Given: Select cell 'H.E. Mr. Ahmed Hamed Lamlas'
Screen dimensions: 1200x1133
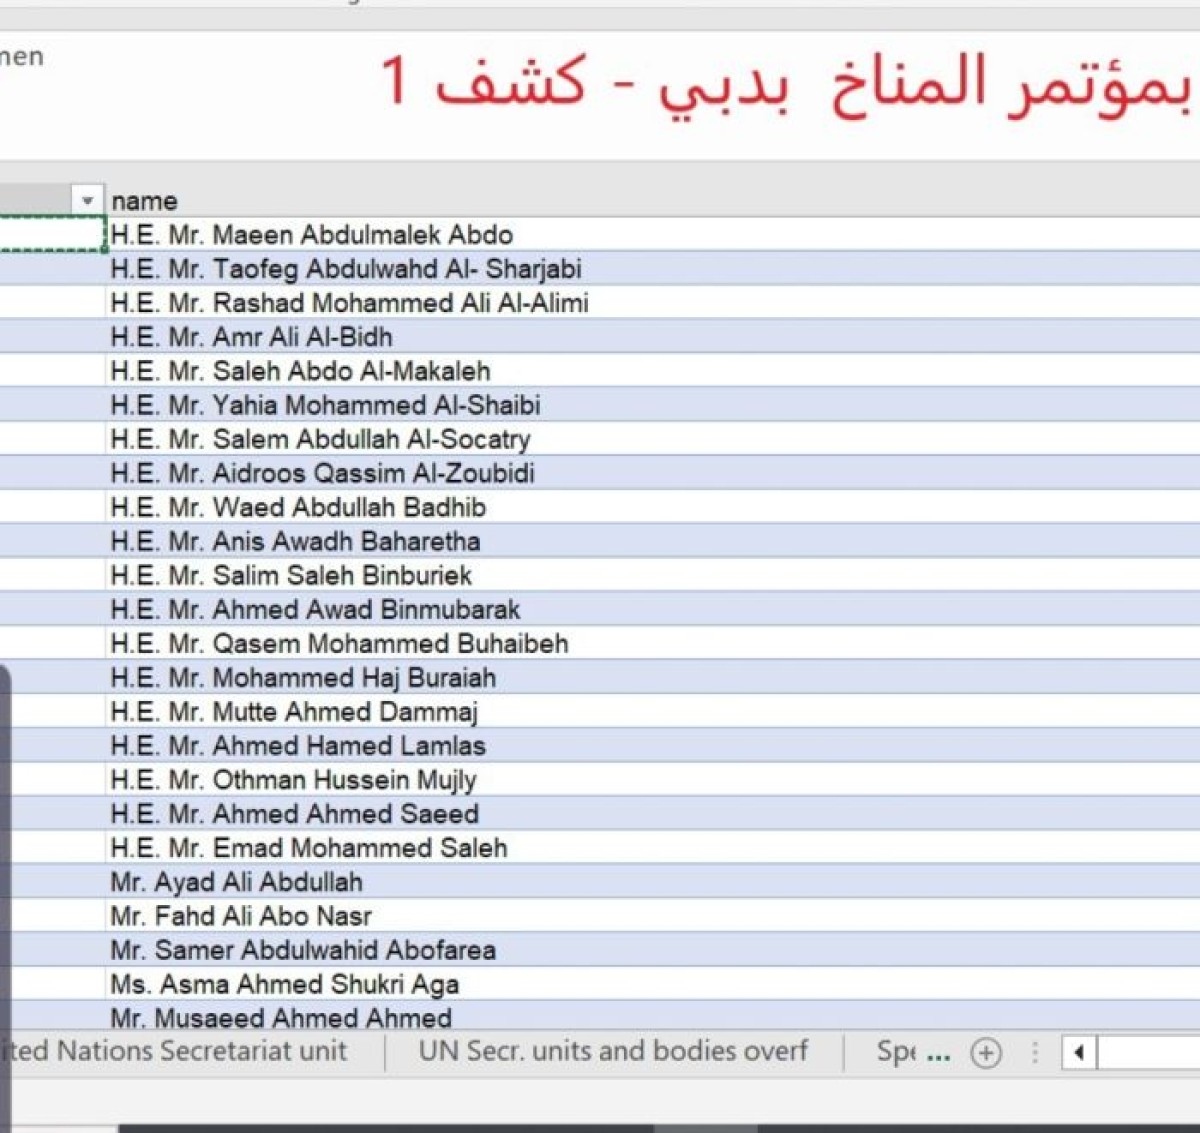Looking at the screenshot, I should point(652,745).
